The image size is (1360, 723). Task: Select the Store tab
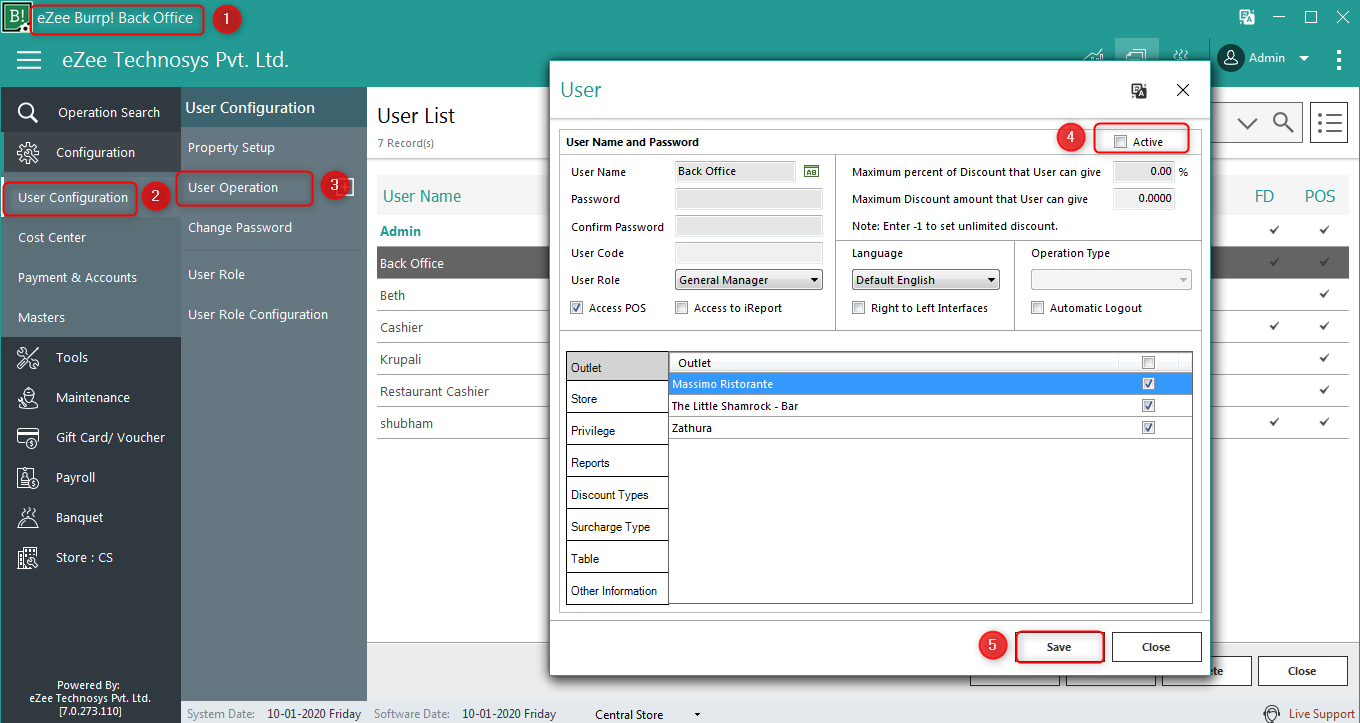click(617, 398)
